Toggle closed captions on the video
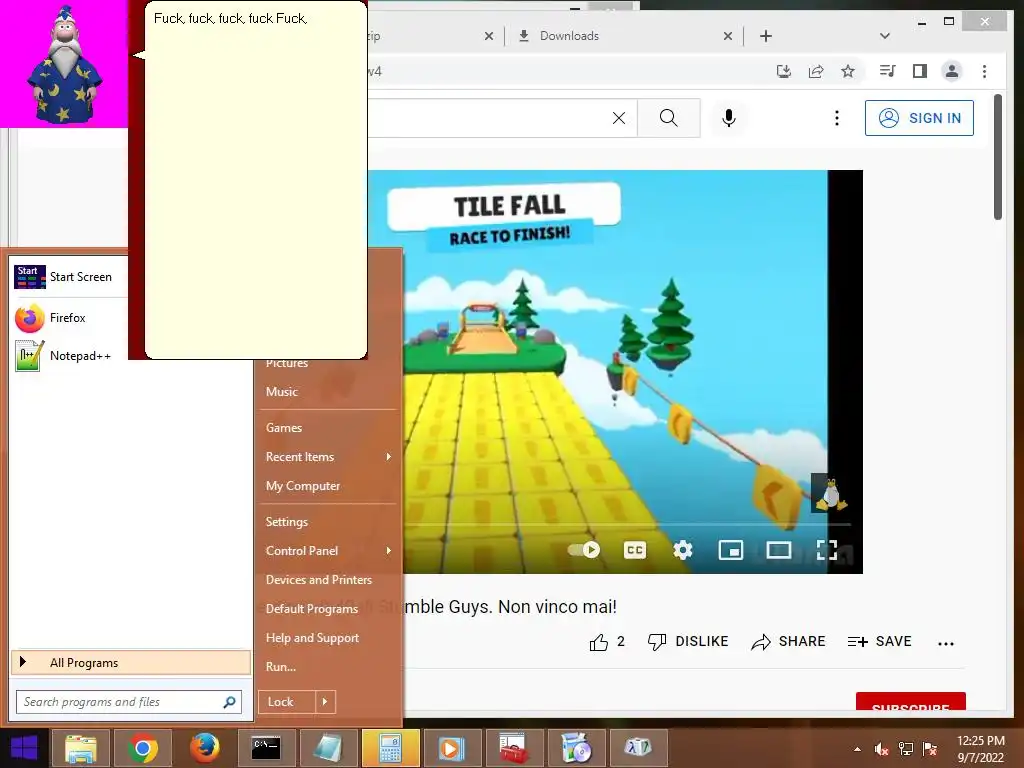Image resolution: width=1024 pixels, height=768 pixels. [635, 551]
